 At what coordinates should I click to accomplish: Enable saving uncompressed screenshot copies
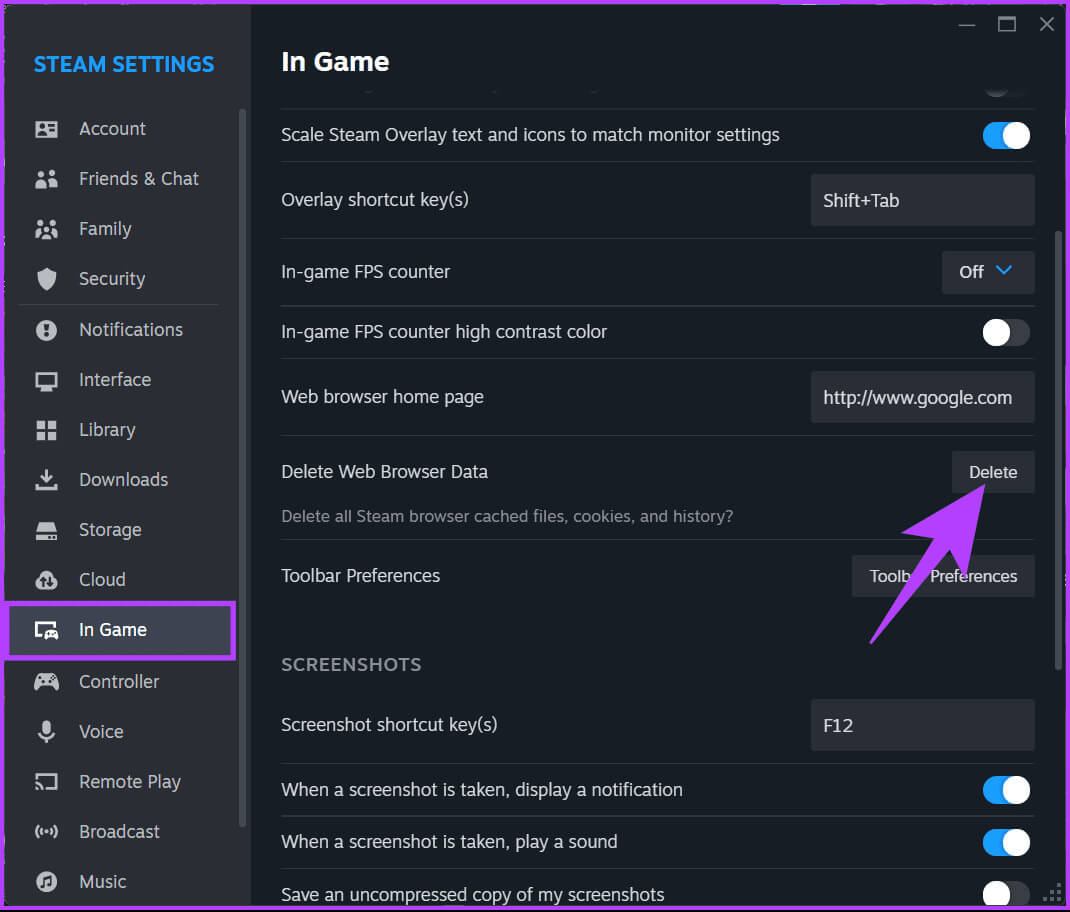pyautogui.click(x=1006, y=894)
